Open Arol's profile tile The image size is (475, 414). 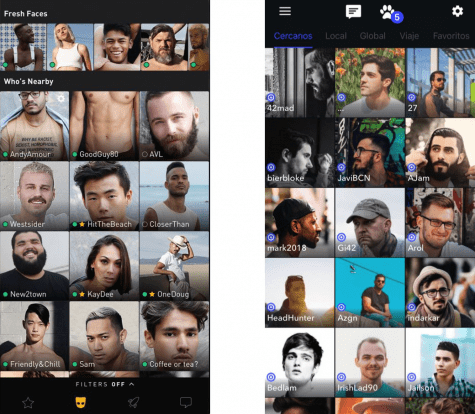point(440,222)
